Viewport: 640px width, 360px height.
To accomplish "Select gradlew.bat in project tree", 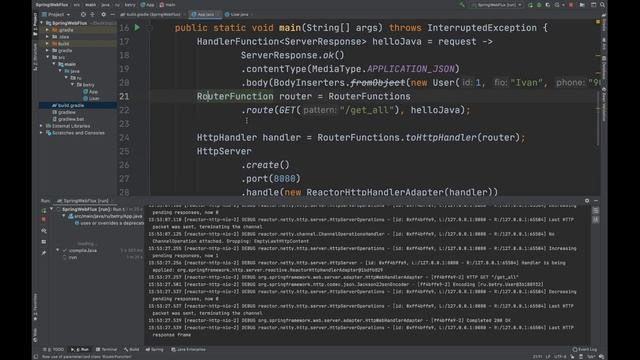I will (x=68, y=119).
